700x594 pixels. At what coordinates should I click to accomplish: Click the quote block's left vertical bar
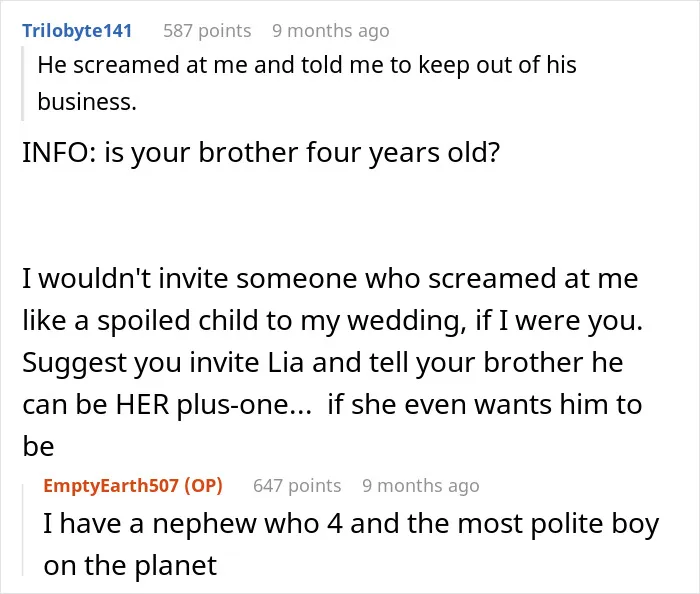[x=22, y=83]
